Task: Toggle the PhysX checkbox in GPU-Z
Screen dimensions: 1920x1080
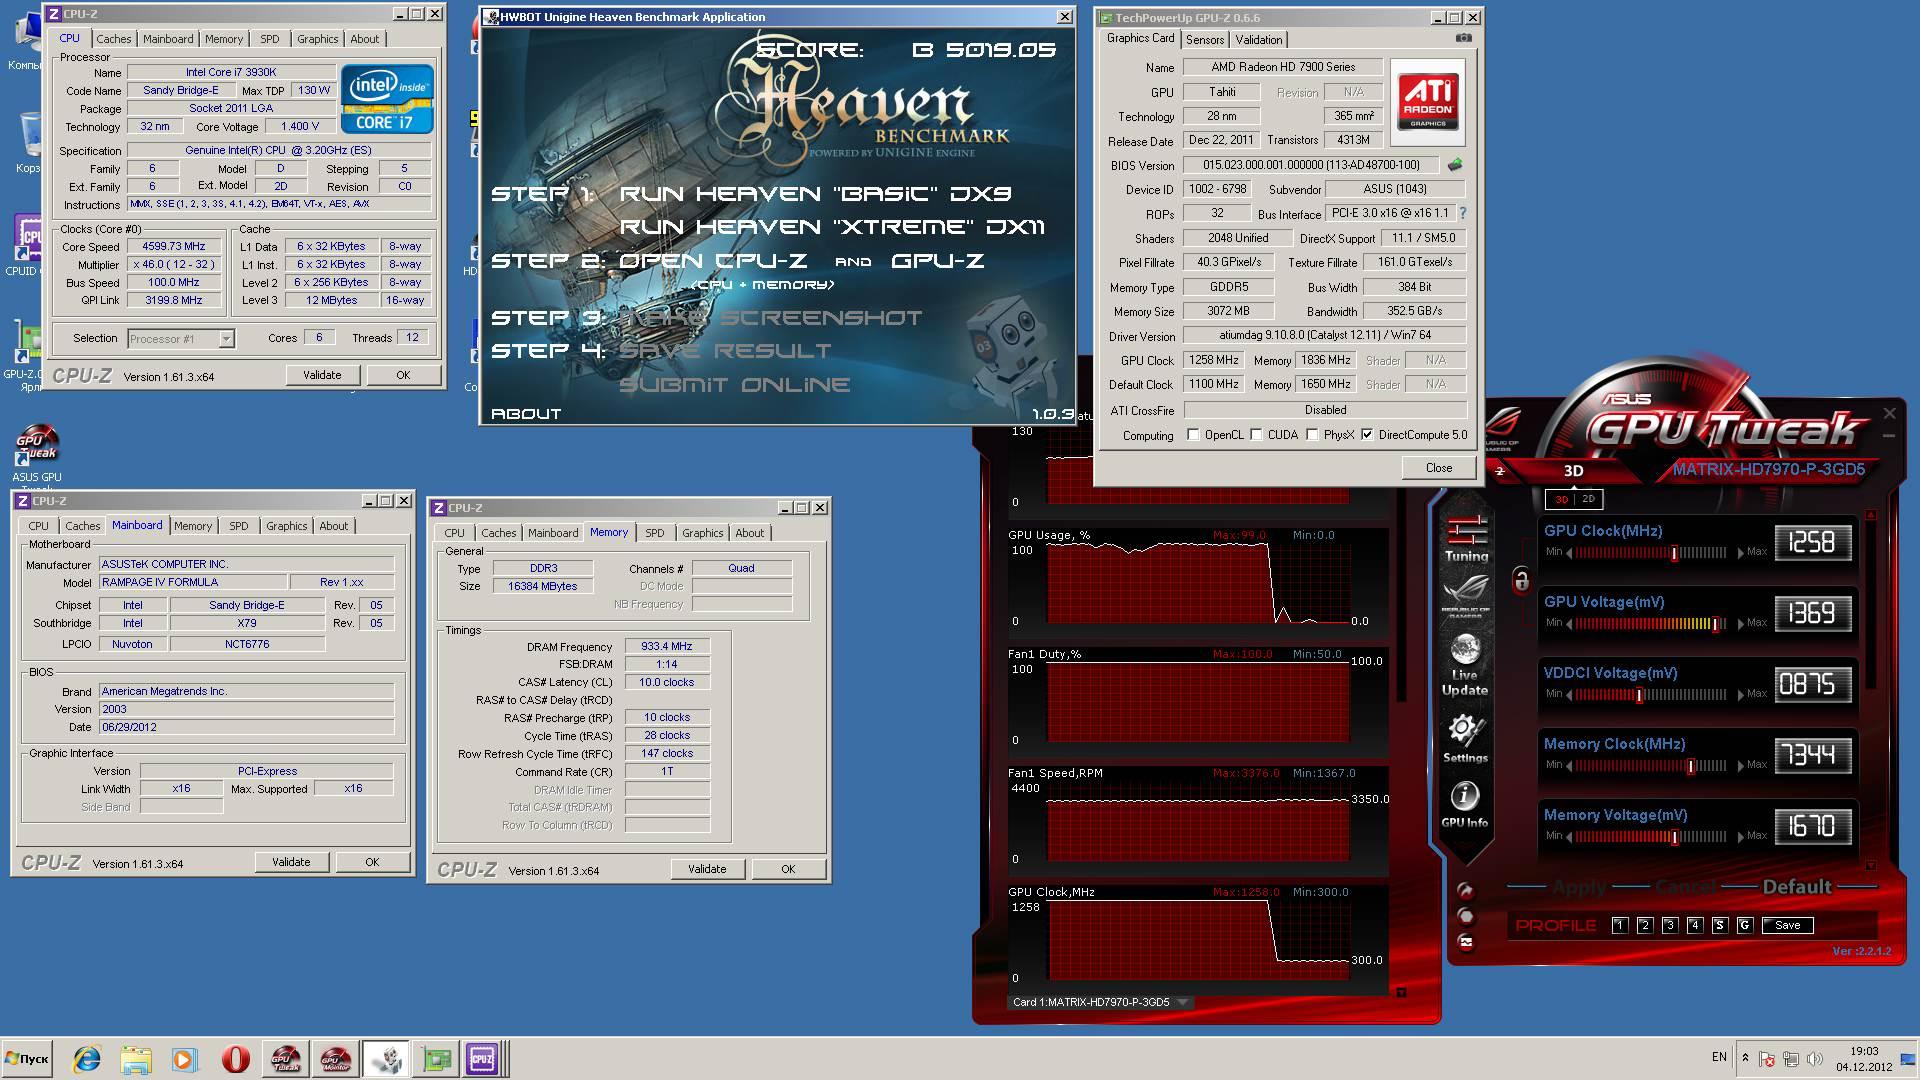Action: pos(1312,435)
